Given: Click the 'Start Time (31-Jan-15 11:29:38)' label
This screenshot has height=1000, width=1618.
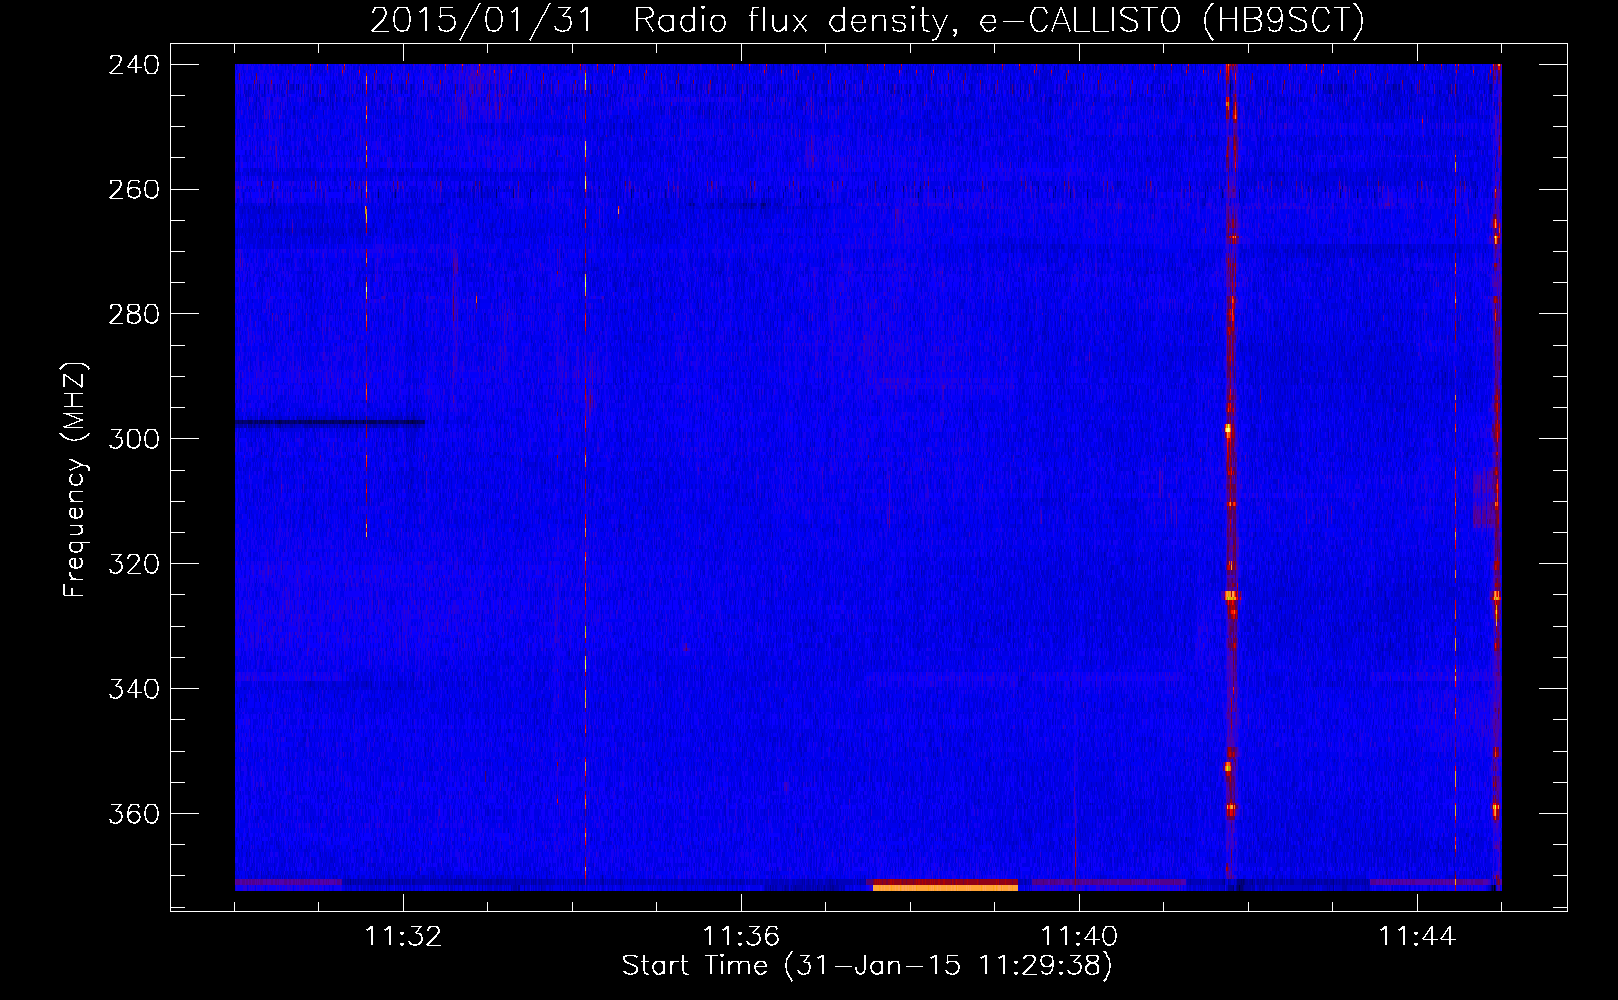Looking at the screenshot, I should (x=867, y=966).
